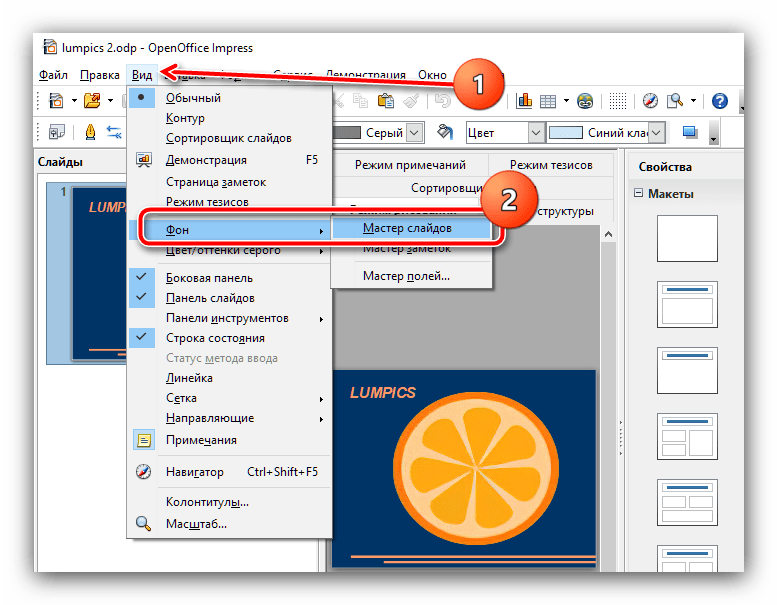Viewport: 777px width, 605px height.
Task: Open the Файл menu
Action: click(x=53, y=75)
